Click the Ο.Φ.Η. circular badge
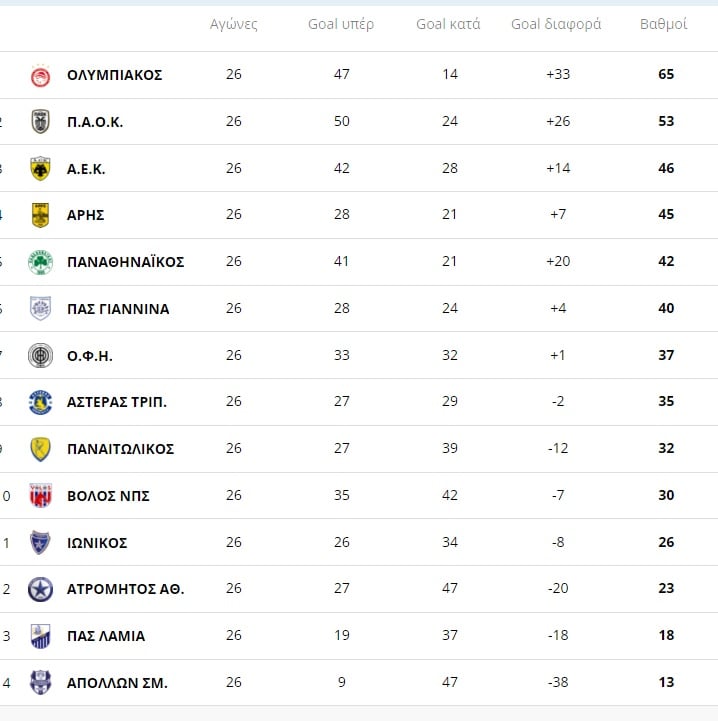 click(x=40, y=355)
